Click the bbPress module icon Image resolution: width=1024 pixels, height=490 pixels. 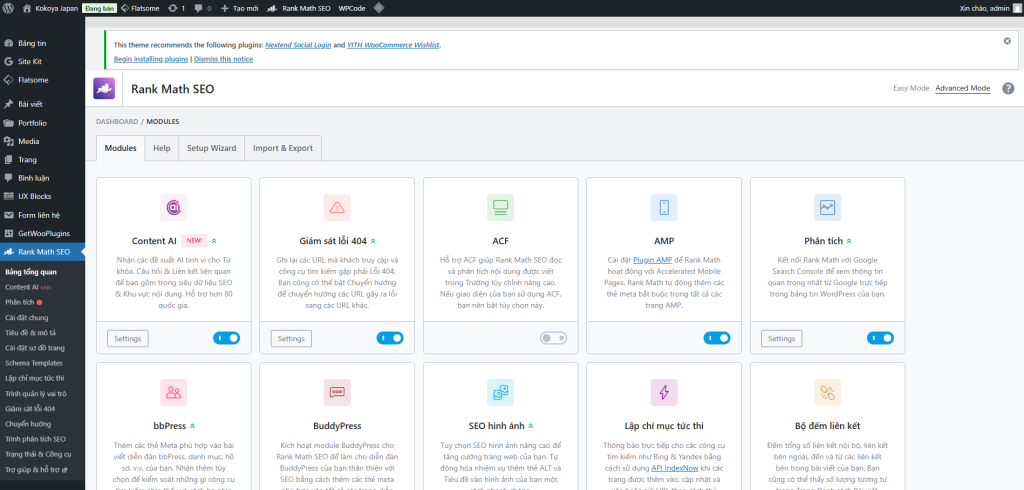[174, 393]
